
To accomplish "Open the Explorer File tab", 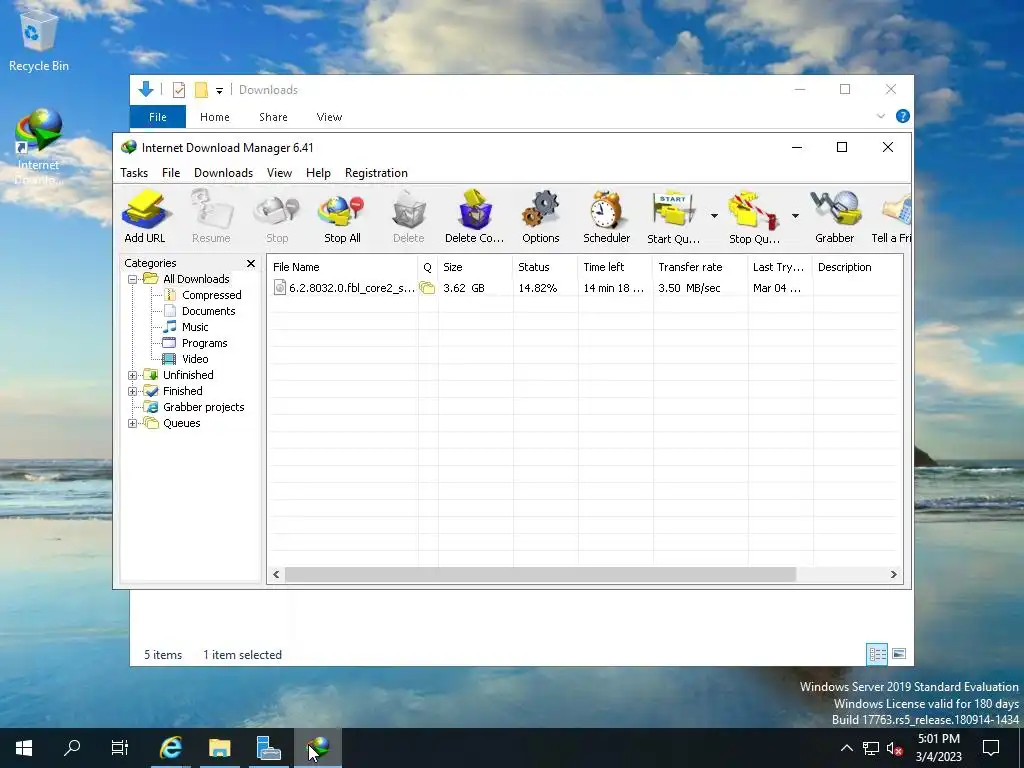I will (x=158, y=117).
